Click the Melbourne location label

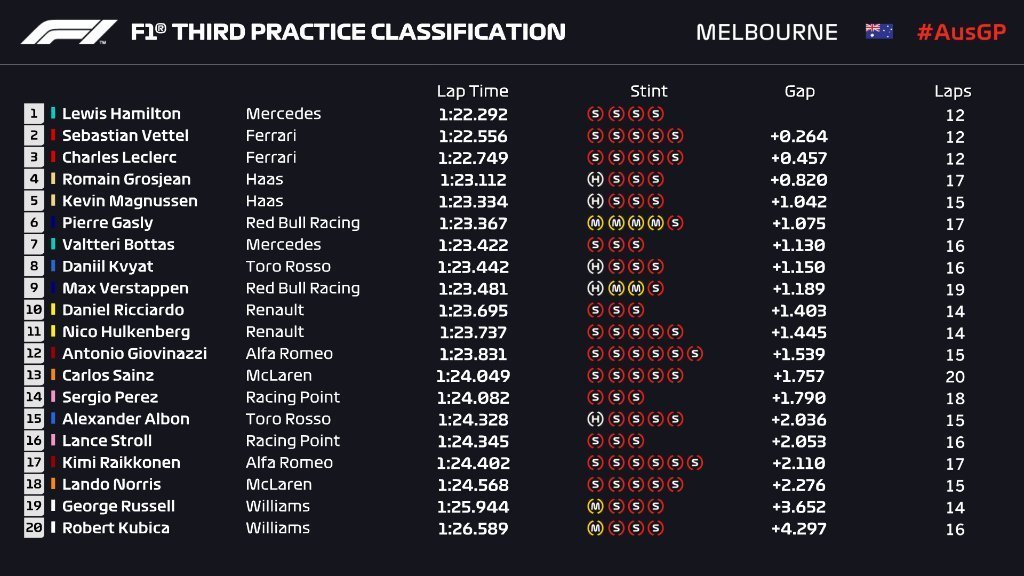coord(767,32)
